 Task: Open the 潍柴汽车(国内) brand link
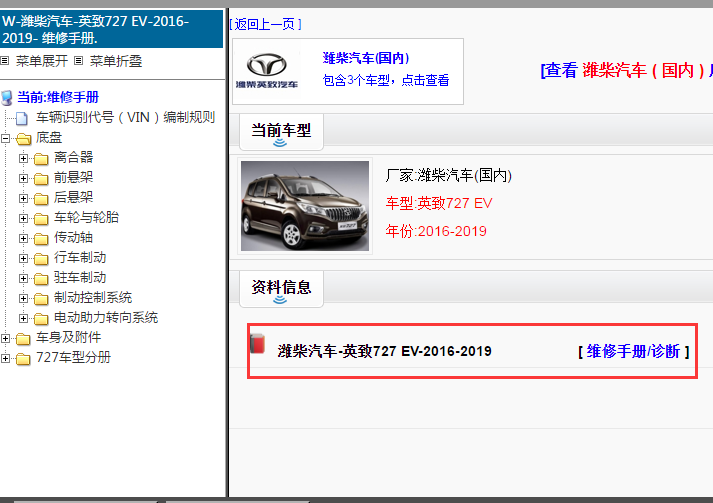click(366, 58)
